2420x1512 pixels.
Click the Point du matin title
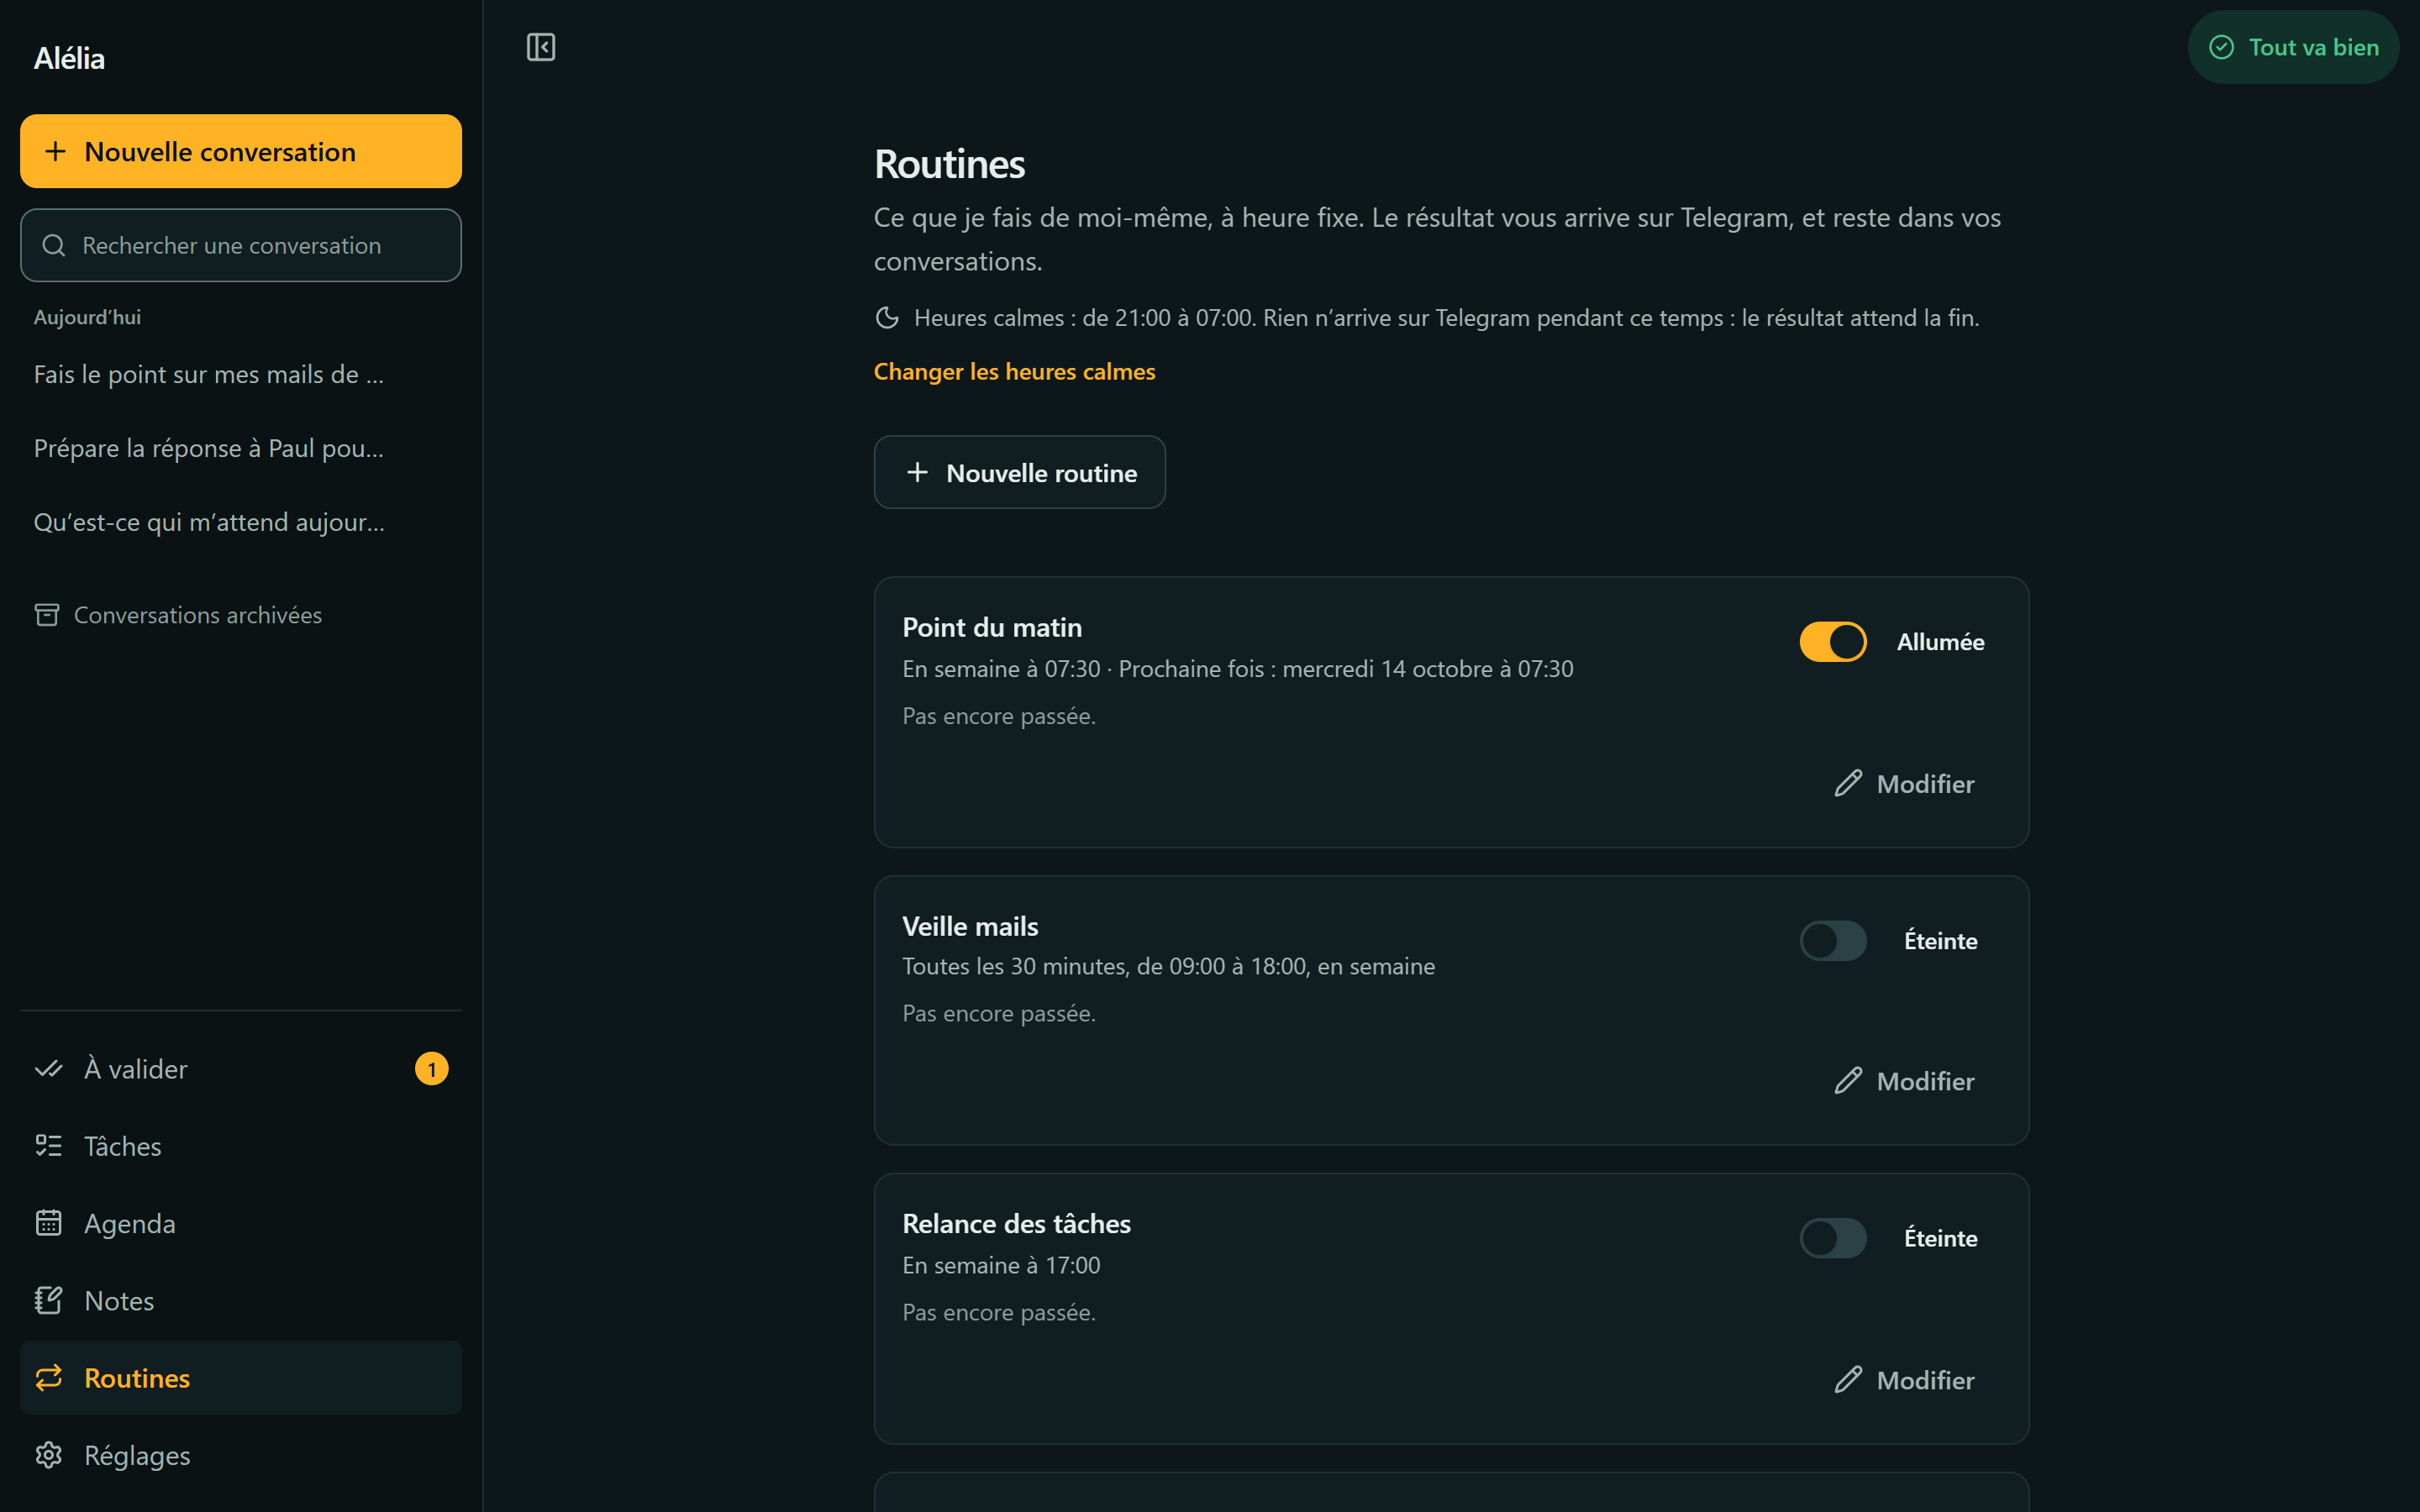point(992,627)
